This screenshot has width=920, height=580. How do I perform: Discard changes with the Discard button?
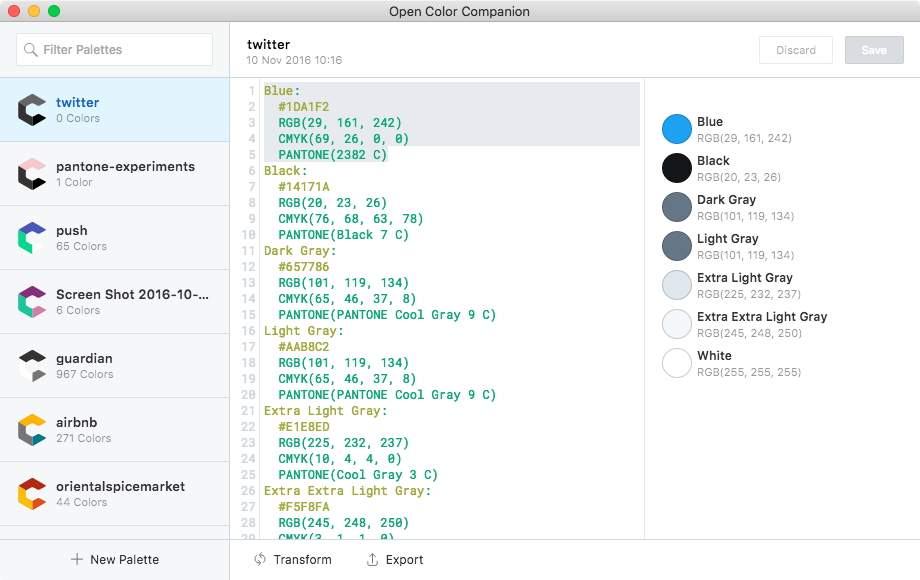[x=796, y=50]
